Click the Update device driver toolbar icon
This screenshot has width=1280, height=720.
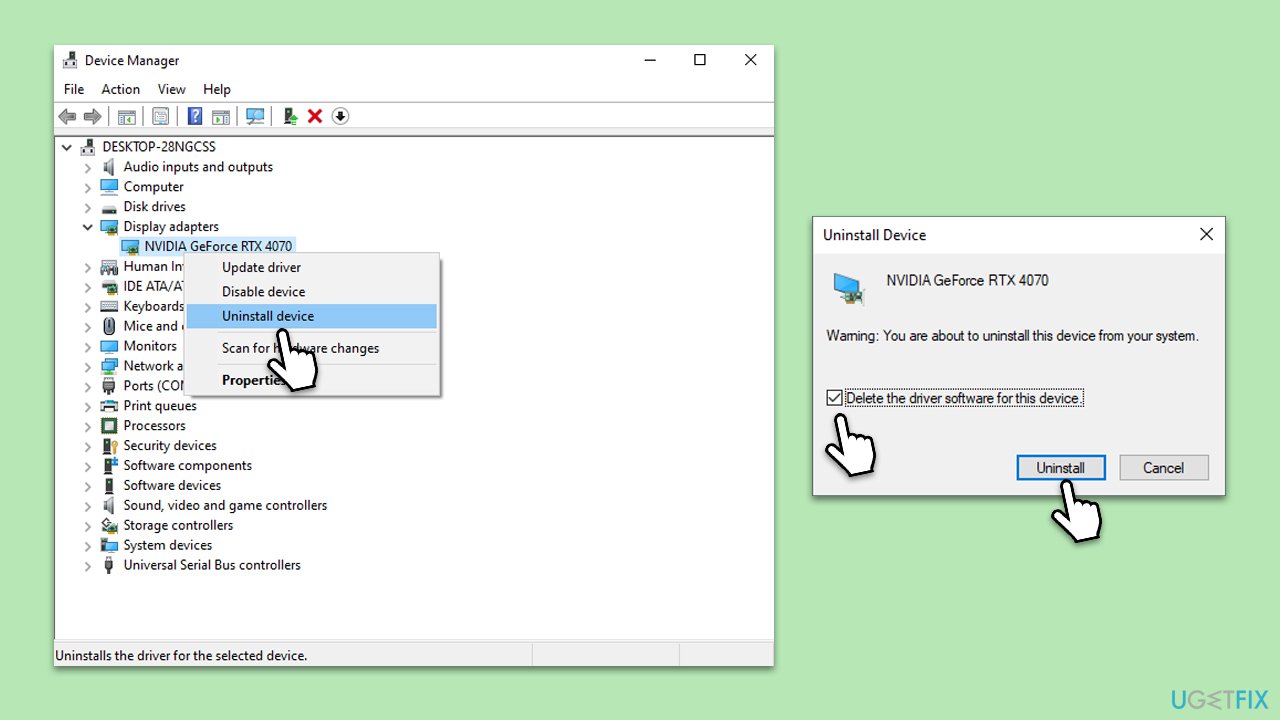[x=290, y=116]
